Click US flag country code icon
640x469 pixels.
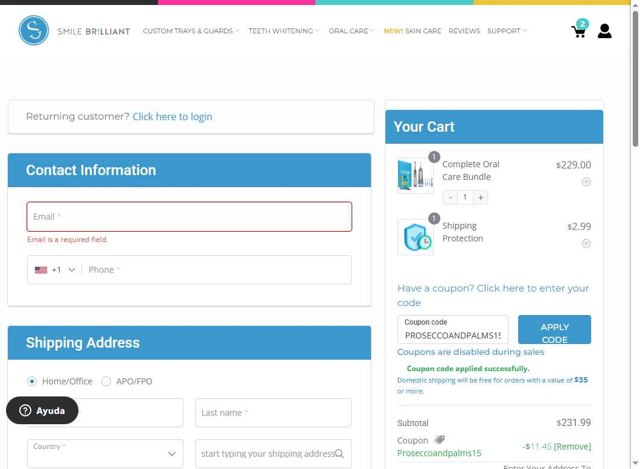click(x=41, y=270)
